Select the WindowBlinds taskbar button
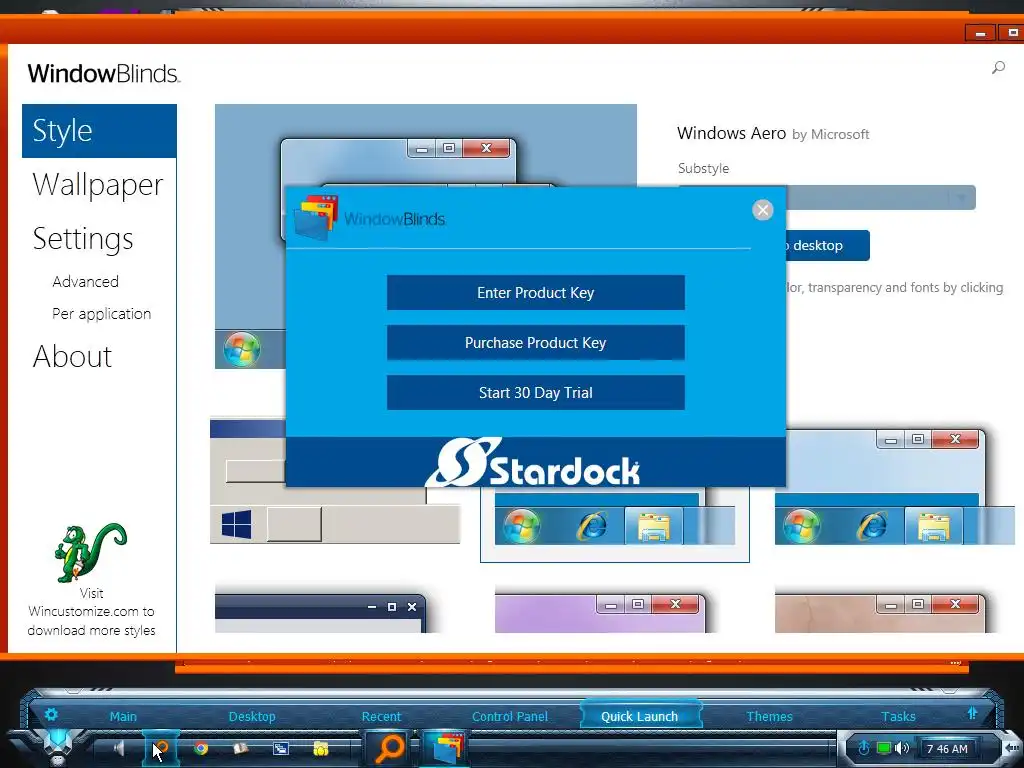The width and height of the screenshot is (1024, 768). [445, 748]
